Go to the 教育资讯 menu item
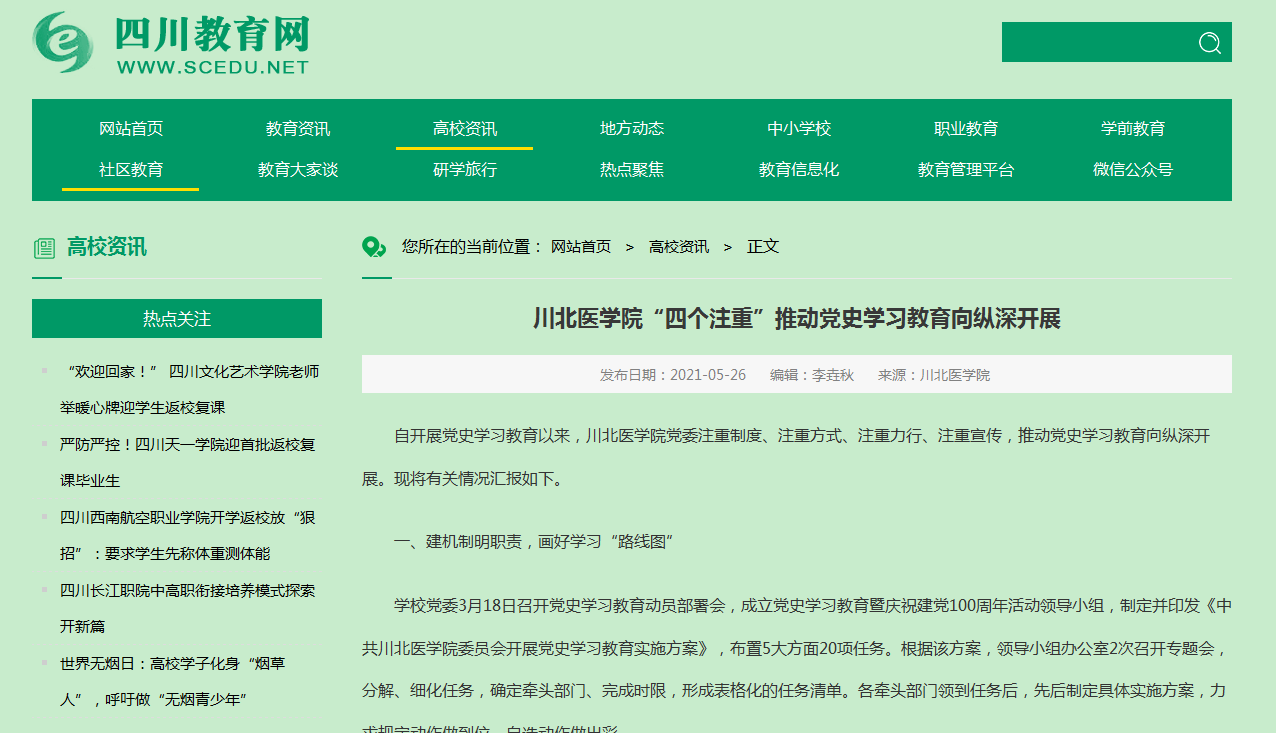The image size is (1276, 733). 298,128
